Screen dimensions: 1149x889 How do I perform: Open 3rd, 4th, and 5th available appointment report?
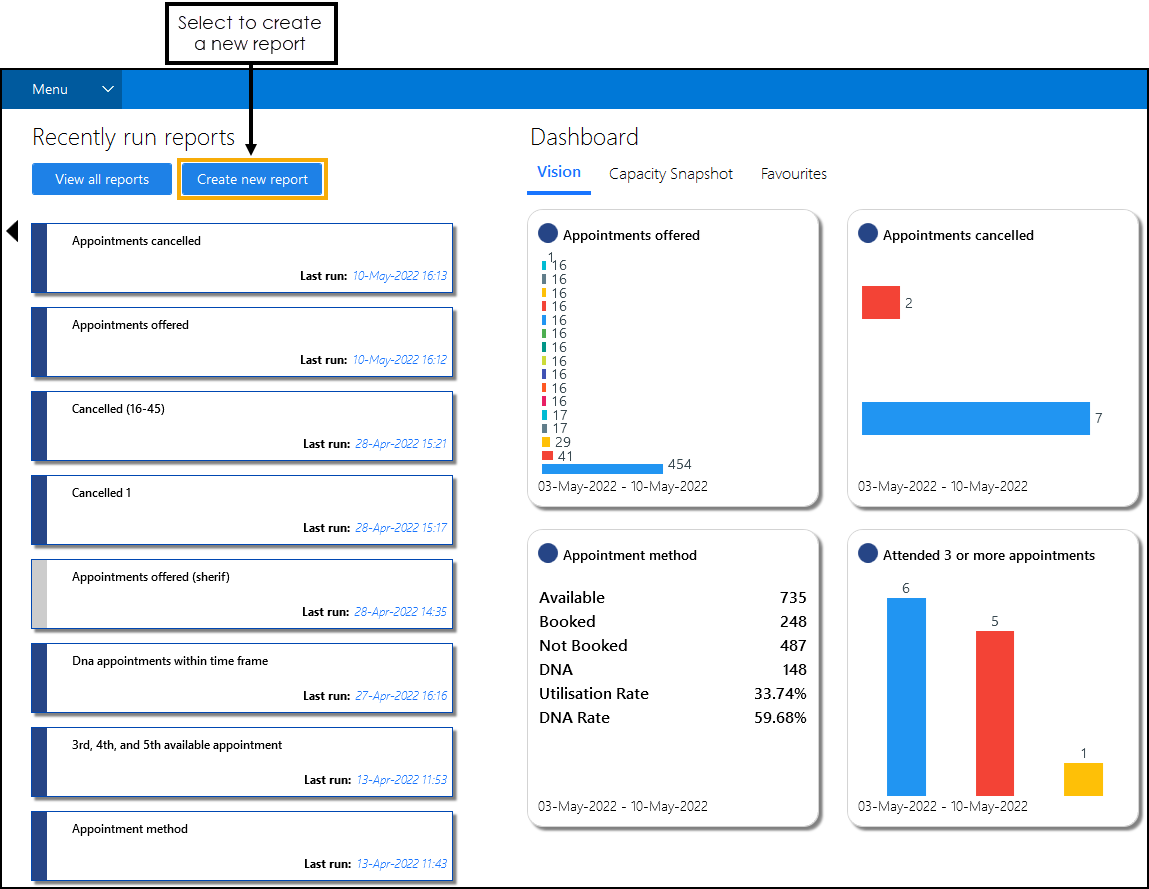click(x=243, y=762)
